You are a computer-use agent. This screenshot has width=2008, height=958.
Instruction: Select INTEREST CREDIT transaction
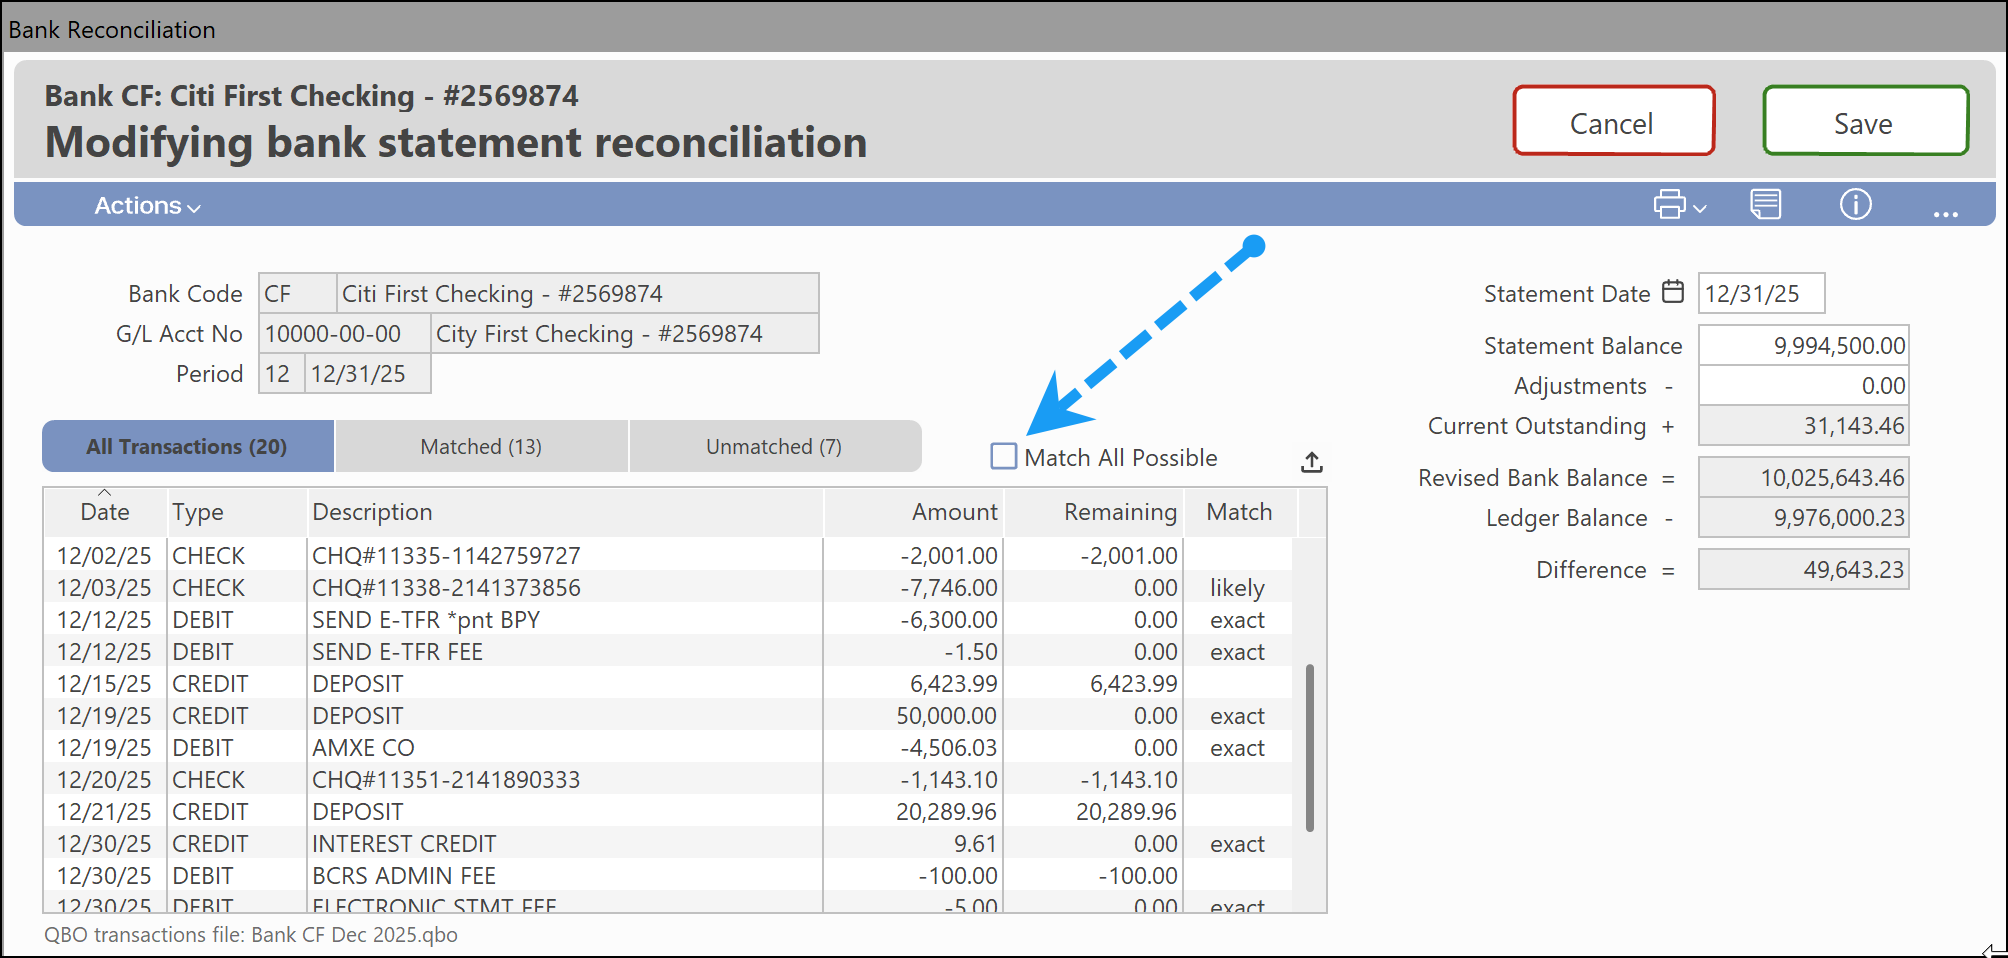point(668,843)
